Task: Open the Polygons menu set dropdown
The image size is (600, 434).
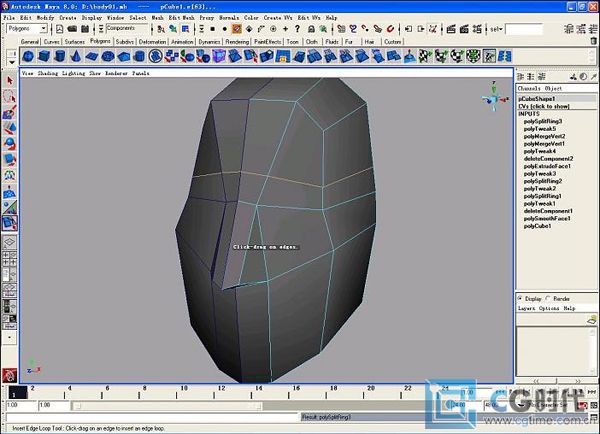Action: [27, 29]
